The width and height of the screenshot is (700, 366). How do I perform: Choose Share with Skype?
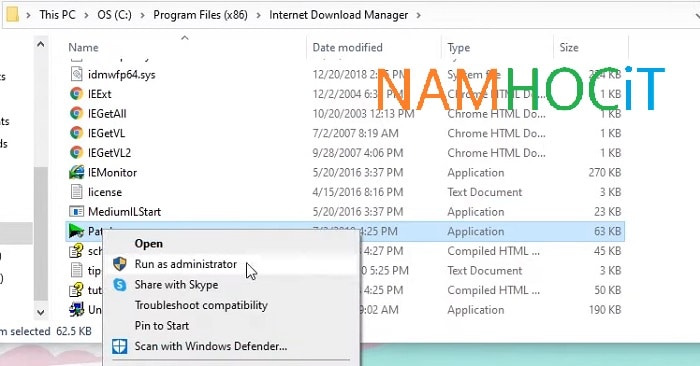[176, 285]
